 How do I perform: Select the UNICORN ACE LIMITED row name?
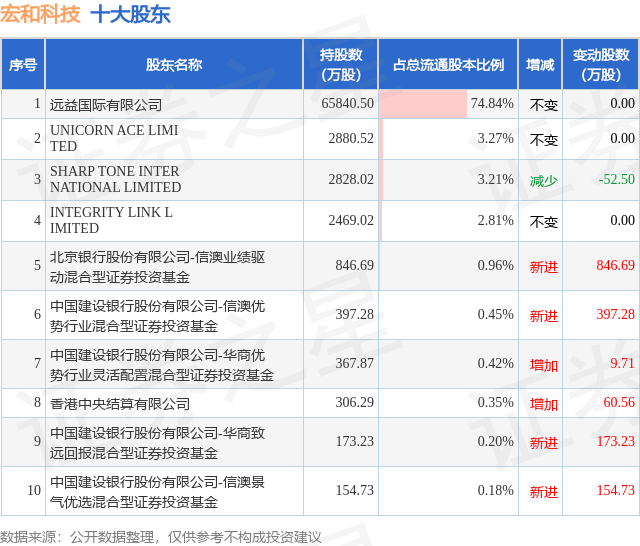pyautogui.click(x=114, y=138)
